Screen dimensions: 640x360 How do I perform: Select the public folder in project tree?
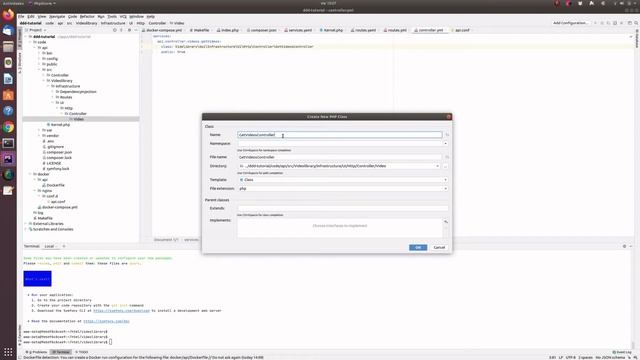point(51,64)
